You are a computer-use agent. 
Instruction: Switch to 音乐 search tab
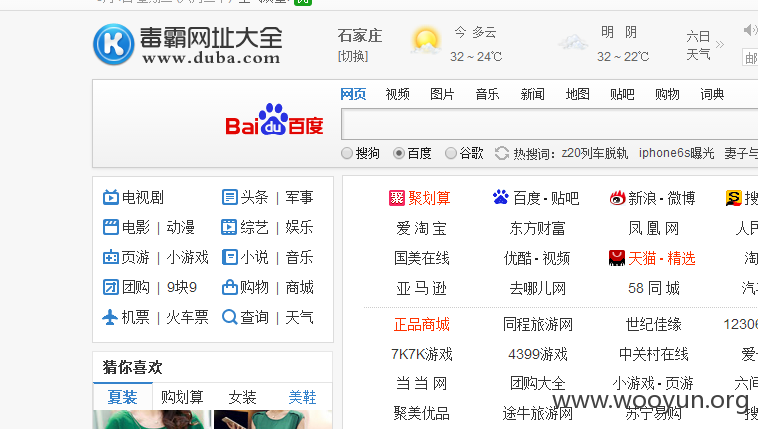point(487,94)
